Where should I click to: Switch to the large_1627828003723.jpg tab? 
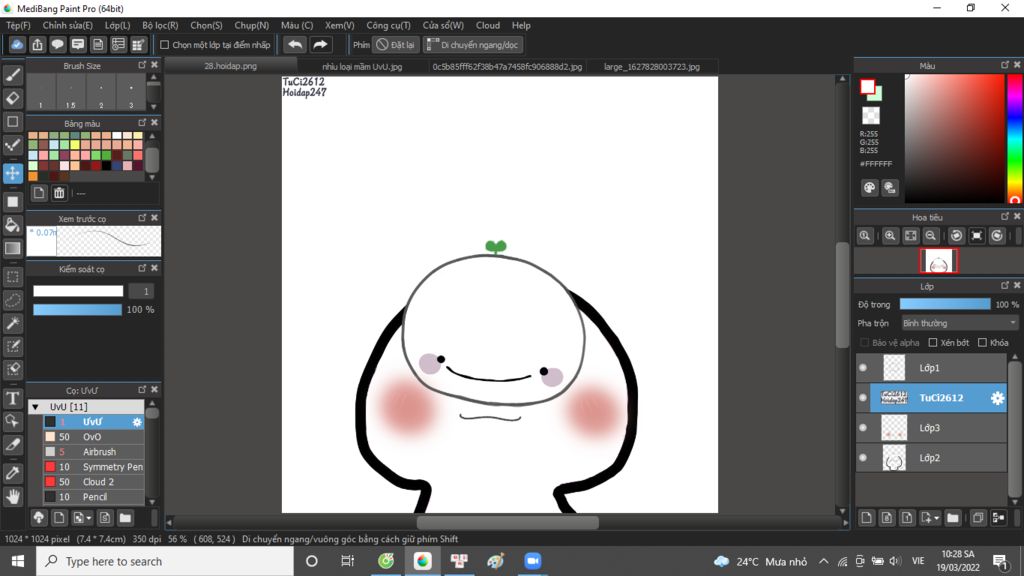(652, 67)
